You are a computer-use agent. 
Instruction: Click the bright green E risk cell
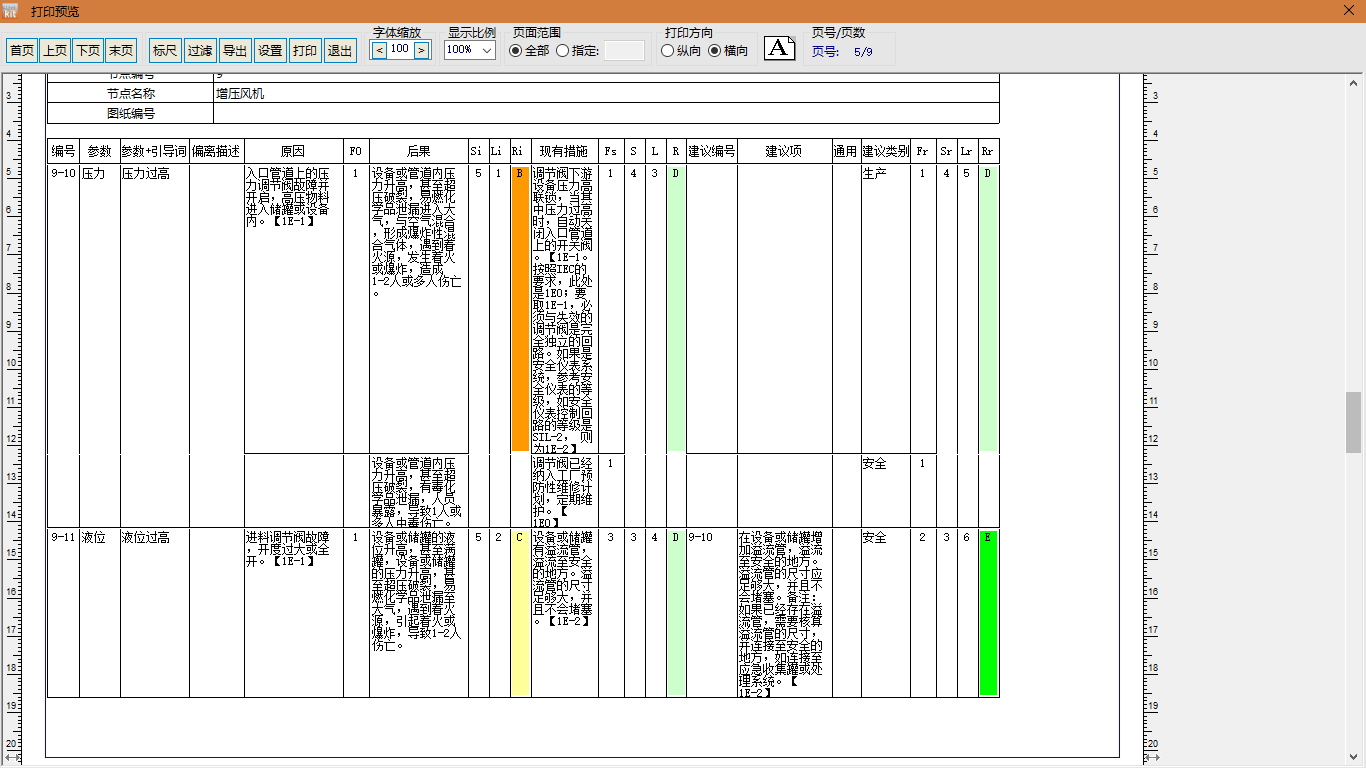988,612
